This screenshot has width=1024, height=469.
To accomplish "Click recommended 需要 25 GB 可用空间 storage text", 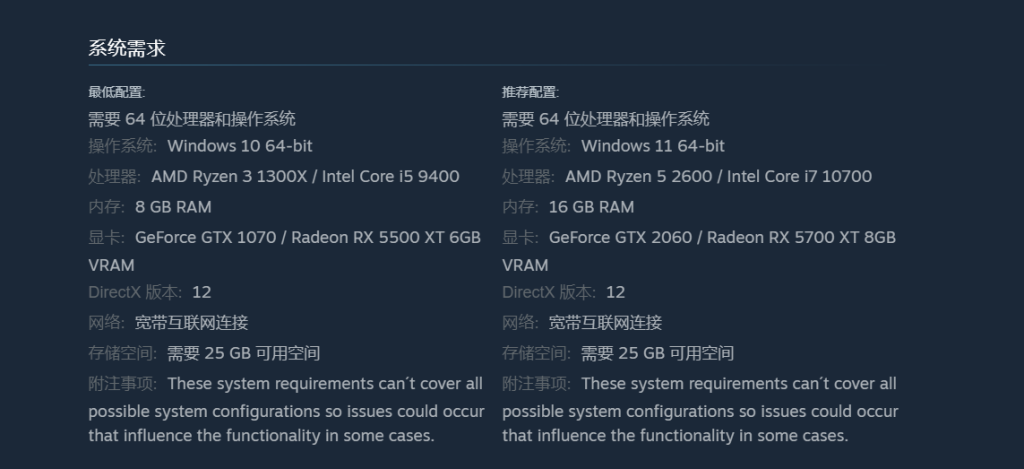I will click(x=658, y=353).
